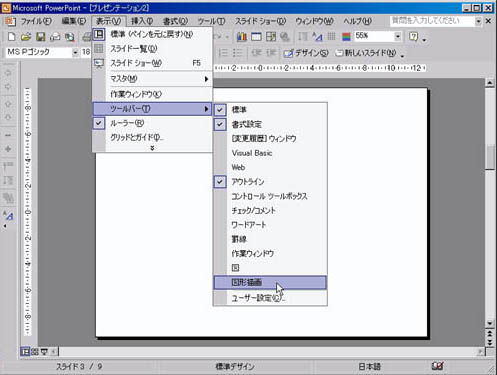Image resolution: width=497 pixels, height=375 pixels.
Task: Click the Color/Grayscale swatch icon
Action: pos(346,36)
